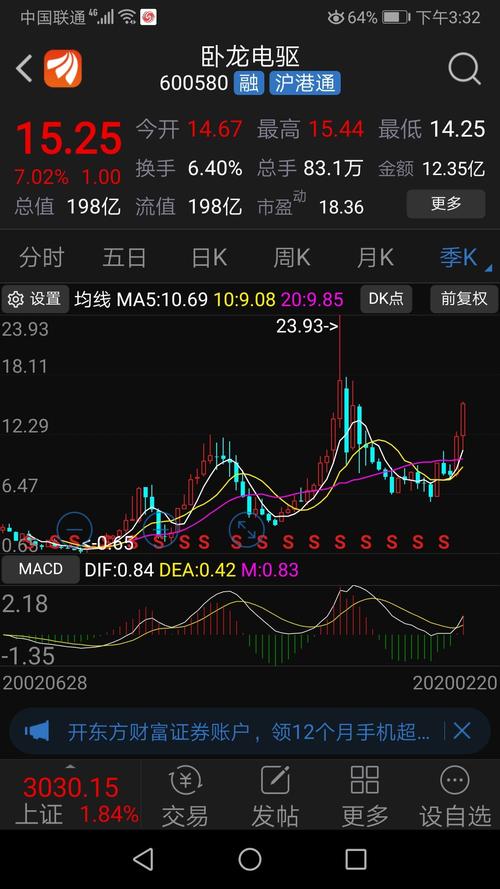Screen dimensions: 500x889
Task: Tap the back arrow icon
Action: 24,68
